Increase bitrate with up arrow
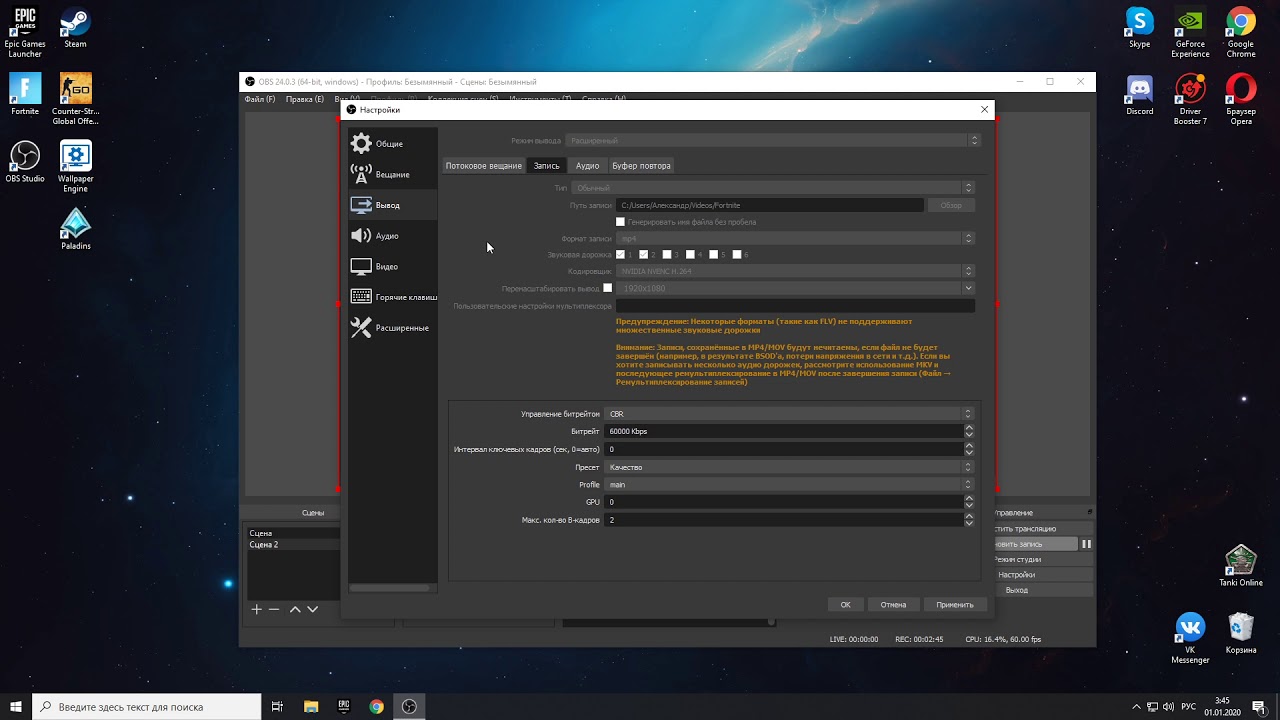 [969, 428]
